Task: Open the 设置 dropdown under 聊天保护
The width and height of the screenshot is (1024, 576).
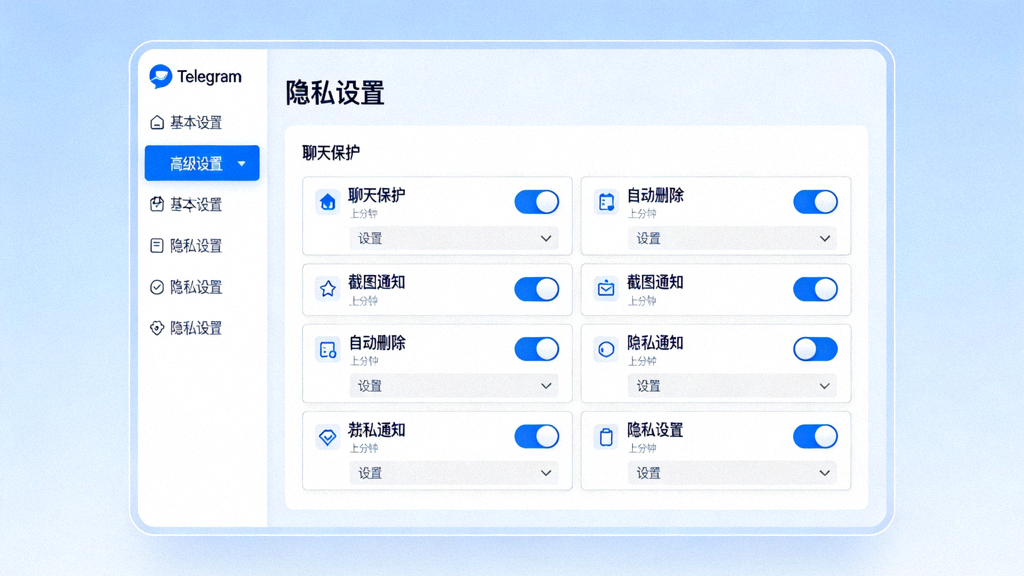Action: [x=455, y=238]
